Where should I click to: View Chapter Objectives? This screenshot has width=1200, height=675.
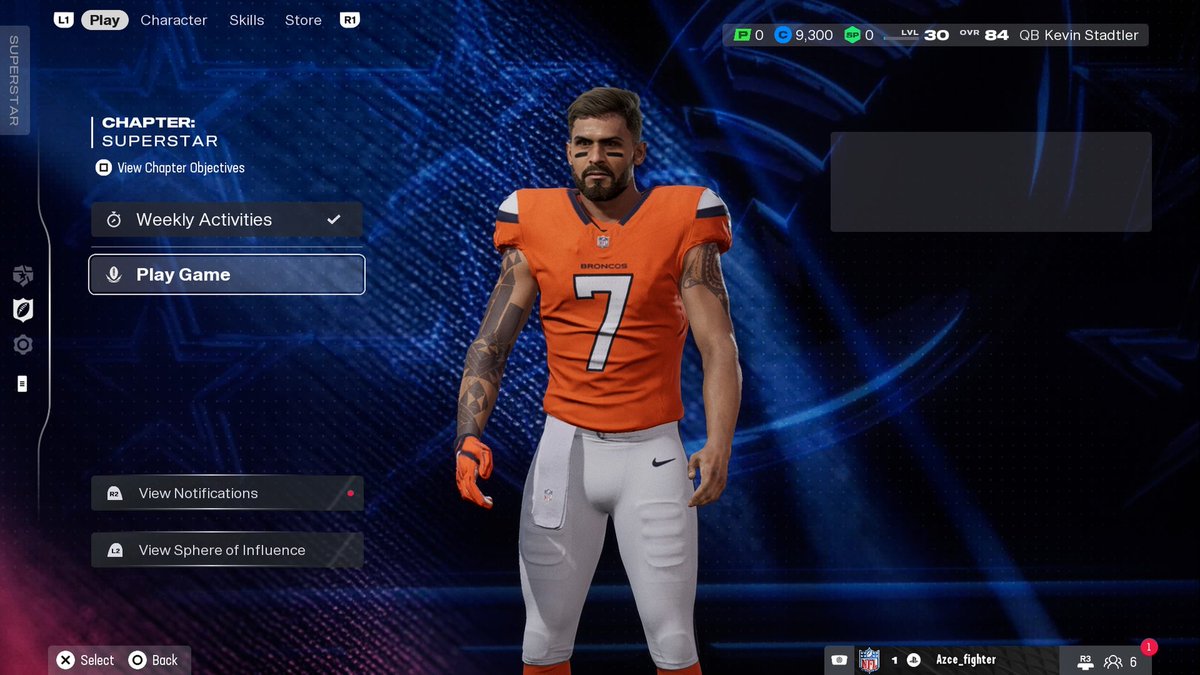(x=181, y=168)
